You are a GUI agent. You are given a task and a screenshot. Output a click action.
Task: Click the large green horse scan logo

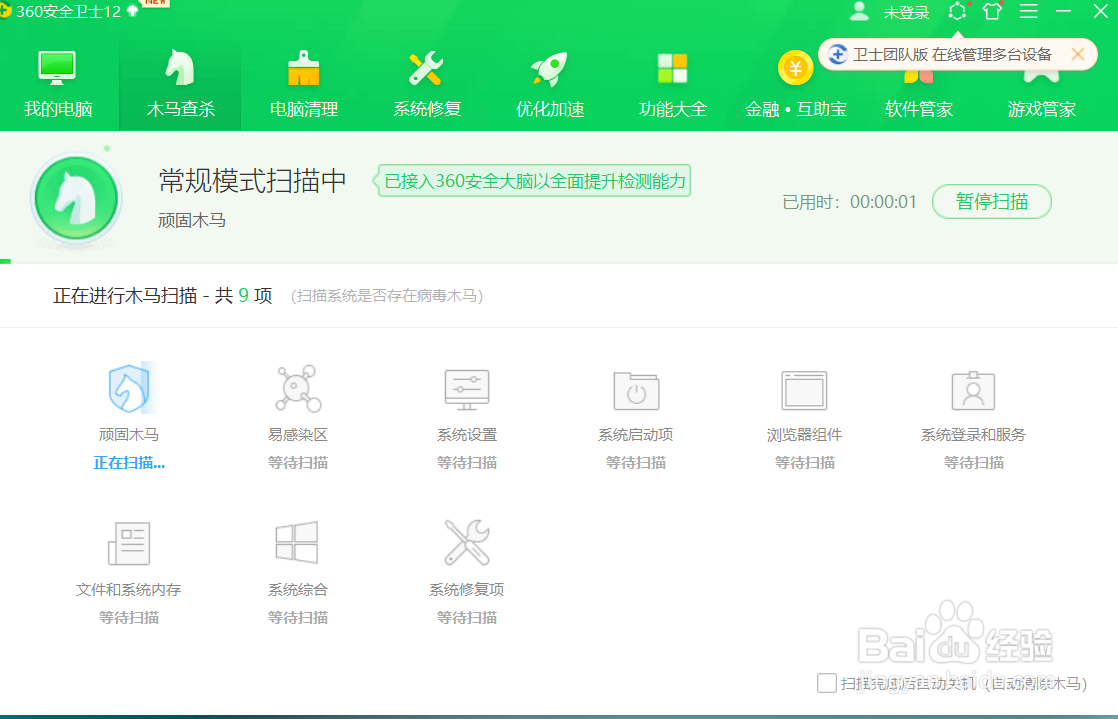point(76,198)
